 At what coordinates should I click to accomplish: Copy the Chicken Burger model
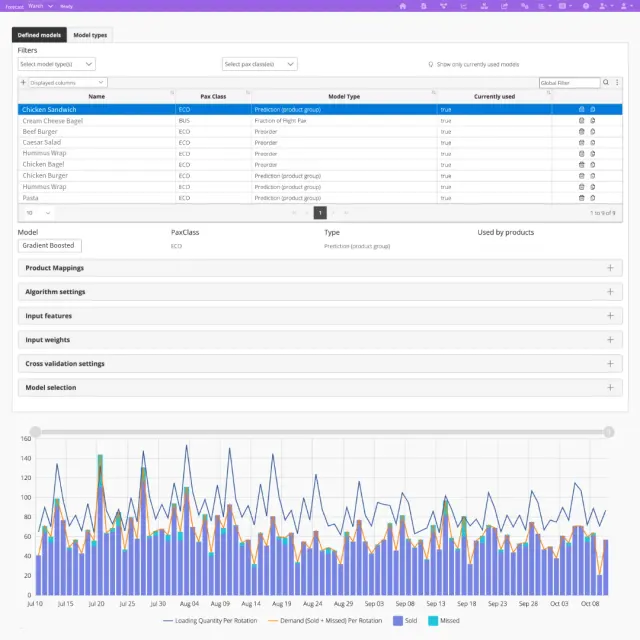(593, 176)
